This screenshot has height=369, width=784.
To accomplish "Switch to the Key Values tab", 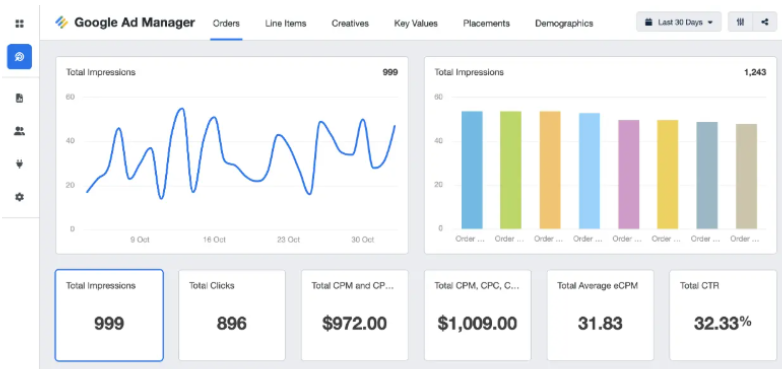I will pyautogui.click(x=416, y=24).
